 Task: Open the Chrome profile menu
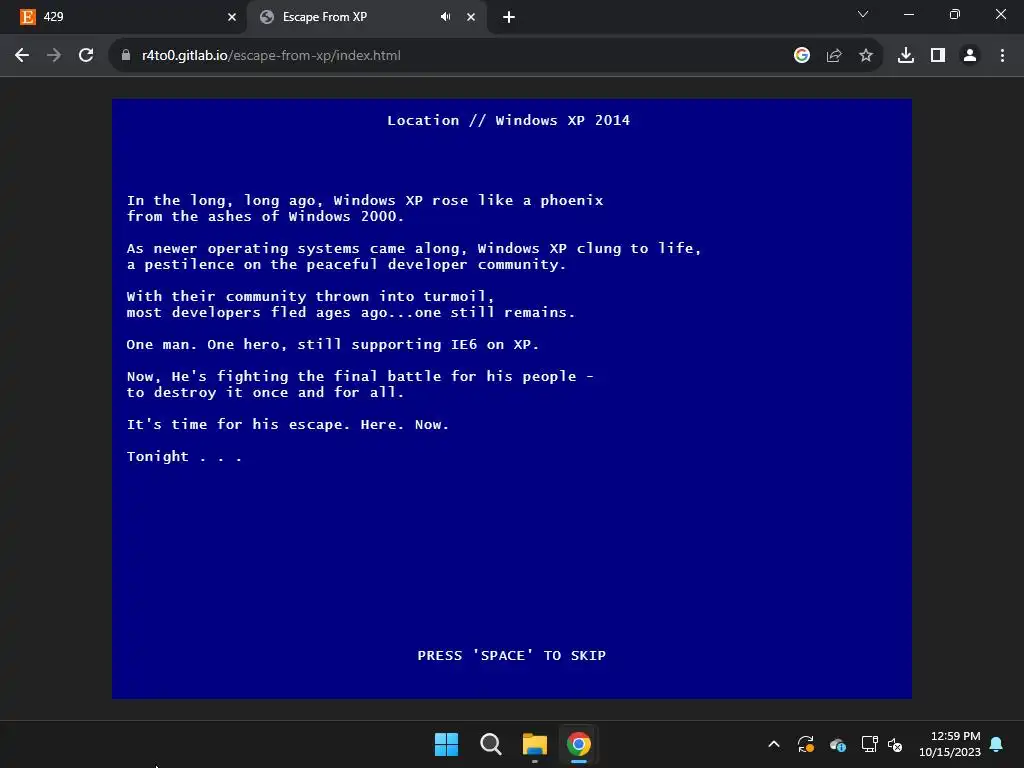coord(970,56)
